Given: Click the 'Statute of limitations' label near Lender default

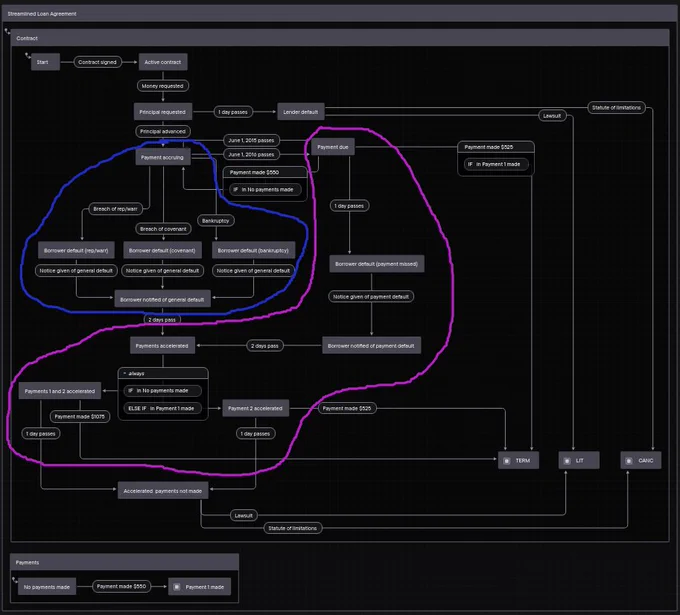Looking at the screenshot, I should tap(616, 108).
